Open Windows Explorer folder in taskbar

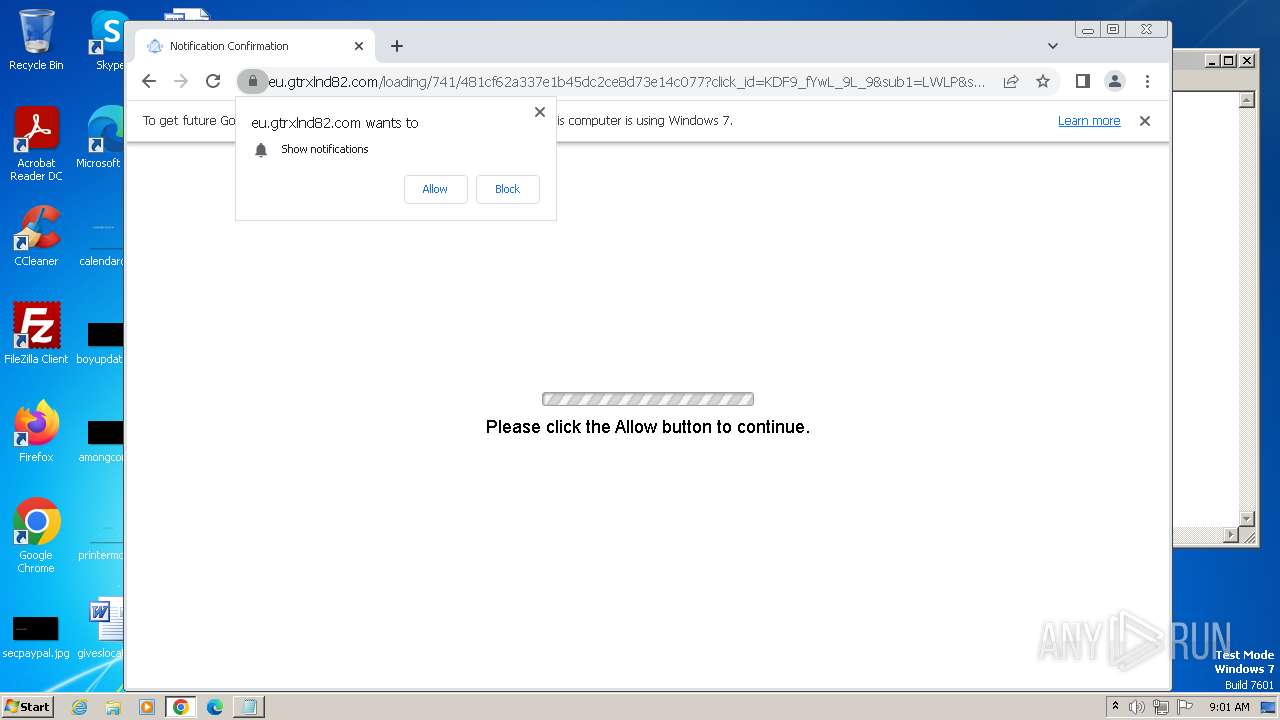113,707
